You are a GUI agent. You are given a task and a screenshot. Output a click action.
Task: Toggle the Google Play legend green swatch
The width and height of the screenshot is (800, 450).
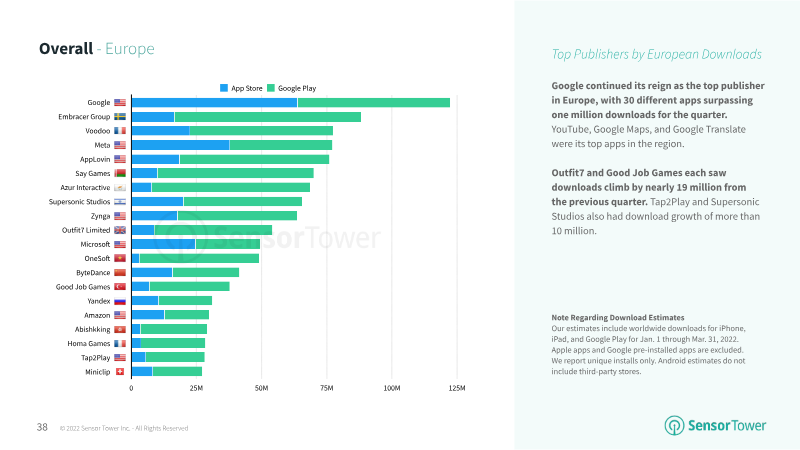(271, 88)
